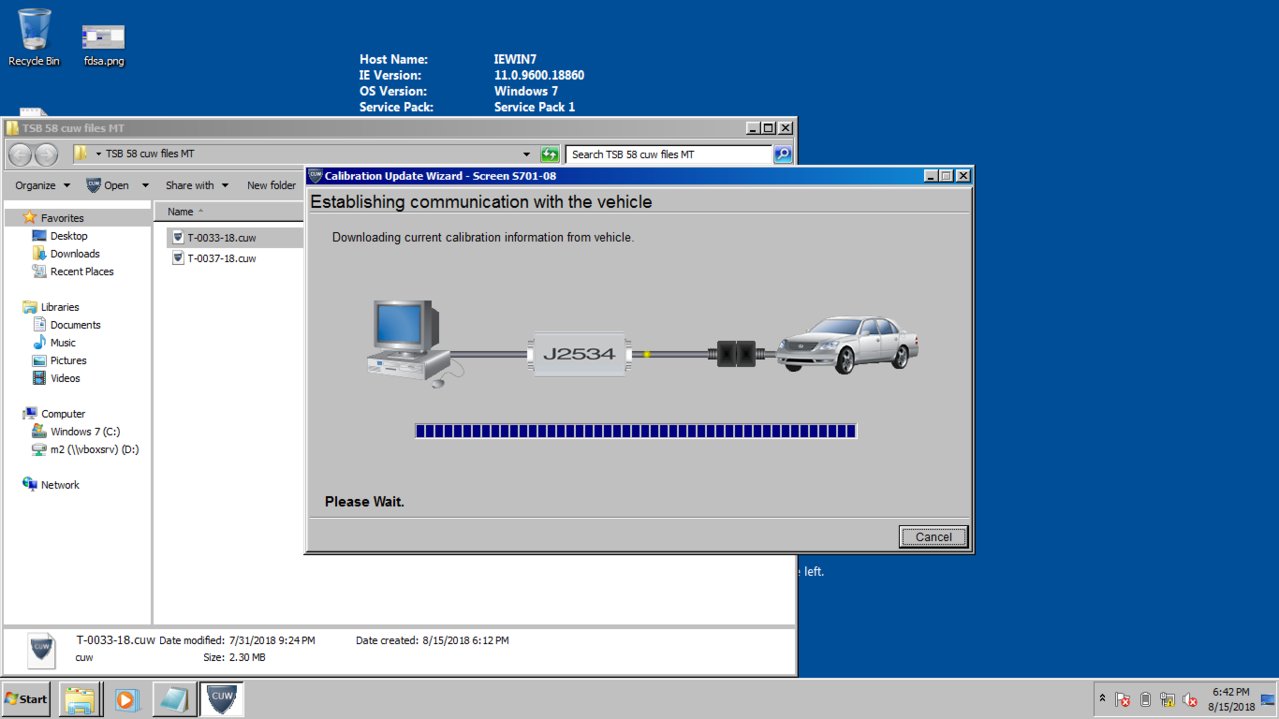
Task: Select Favorites in navigation pane
Action: coord(62,218)
